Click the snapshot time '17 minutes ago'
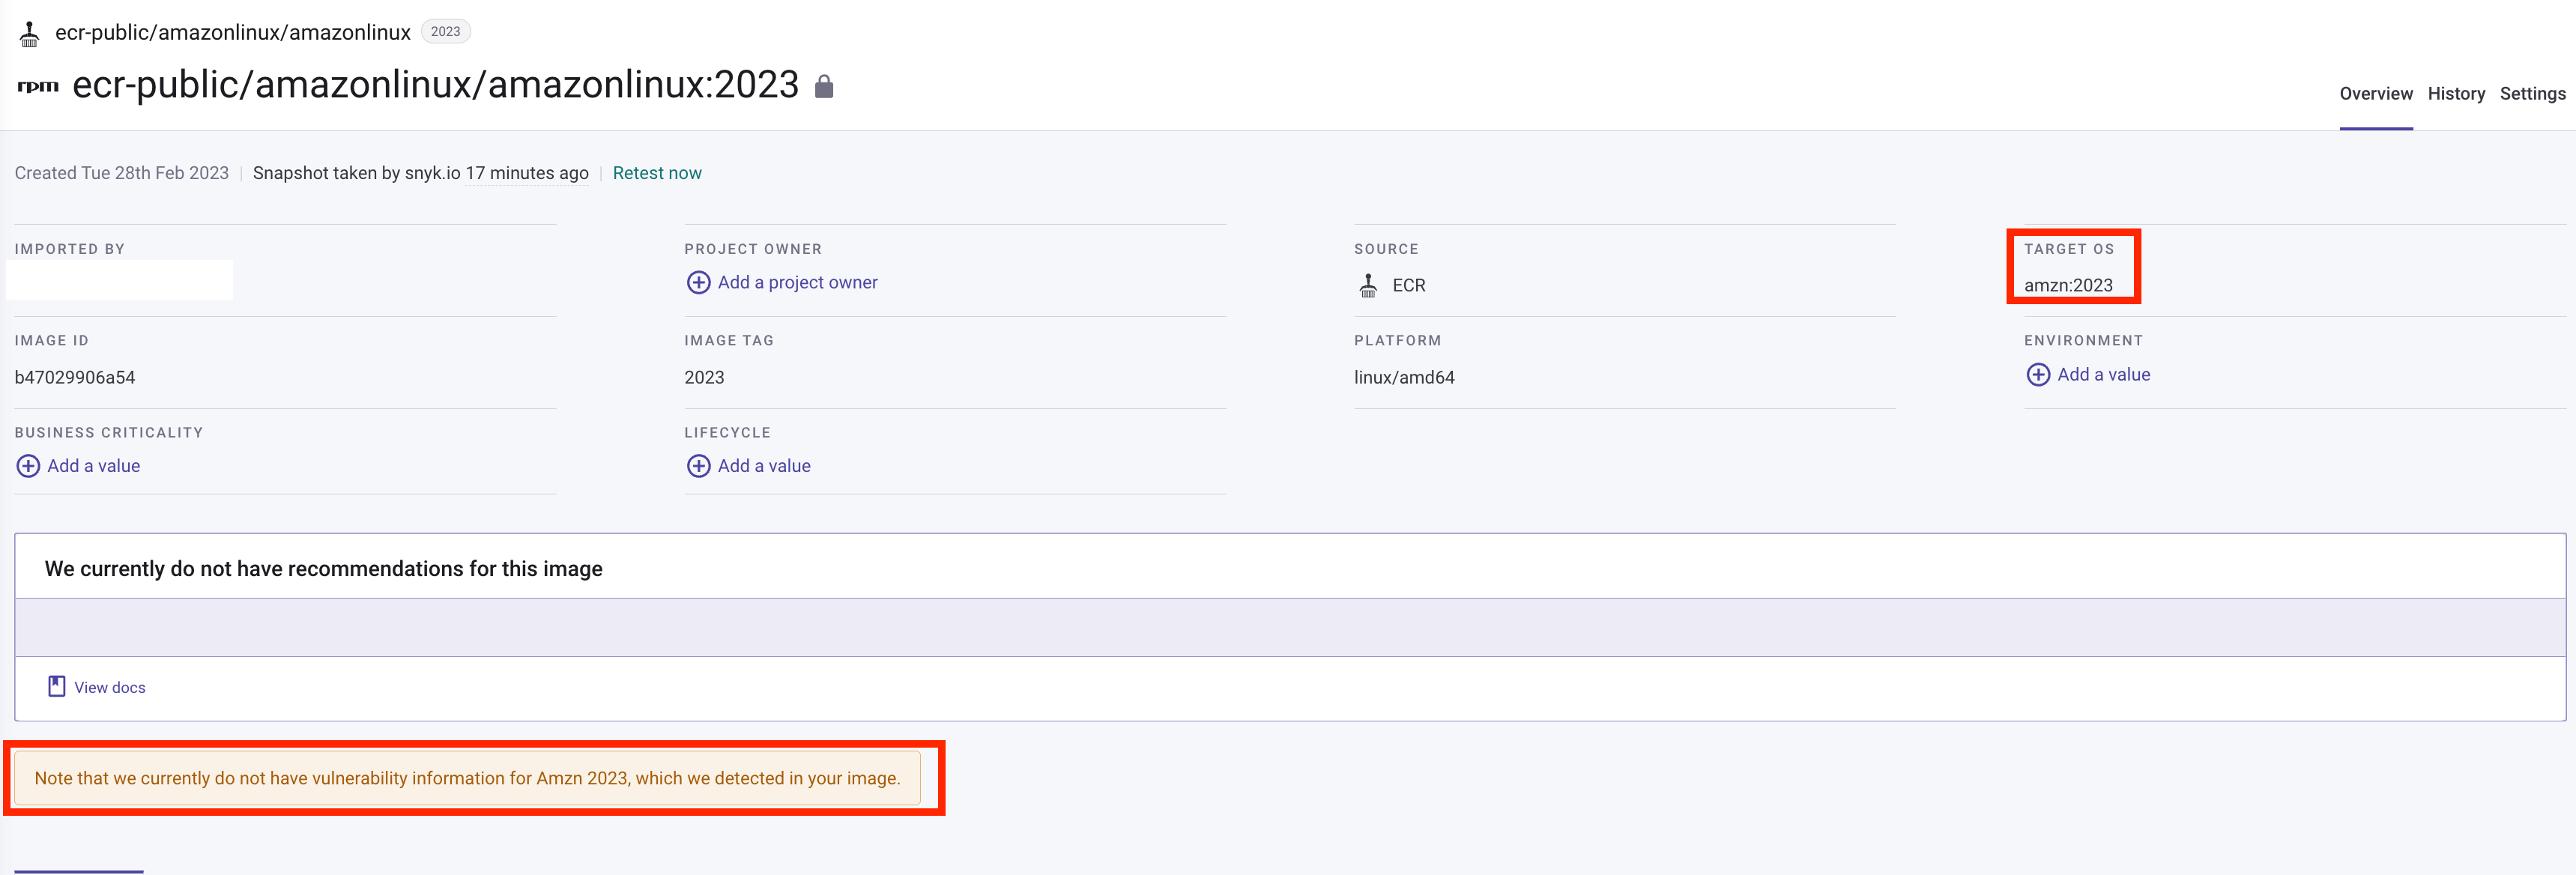2576x875 pixels. click(527, 173)
